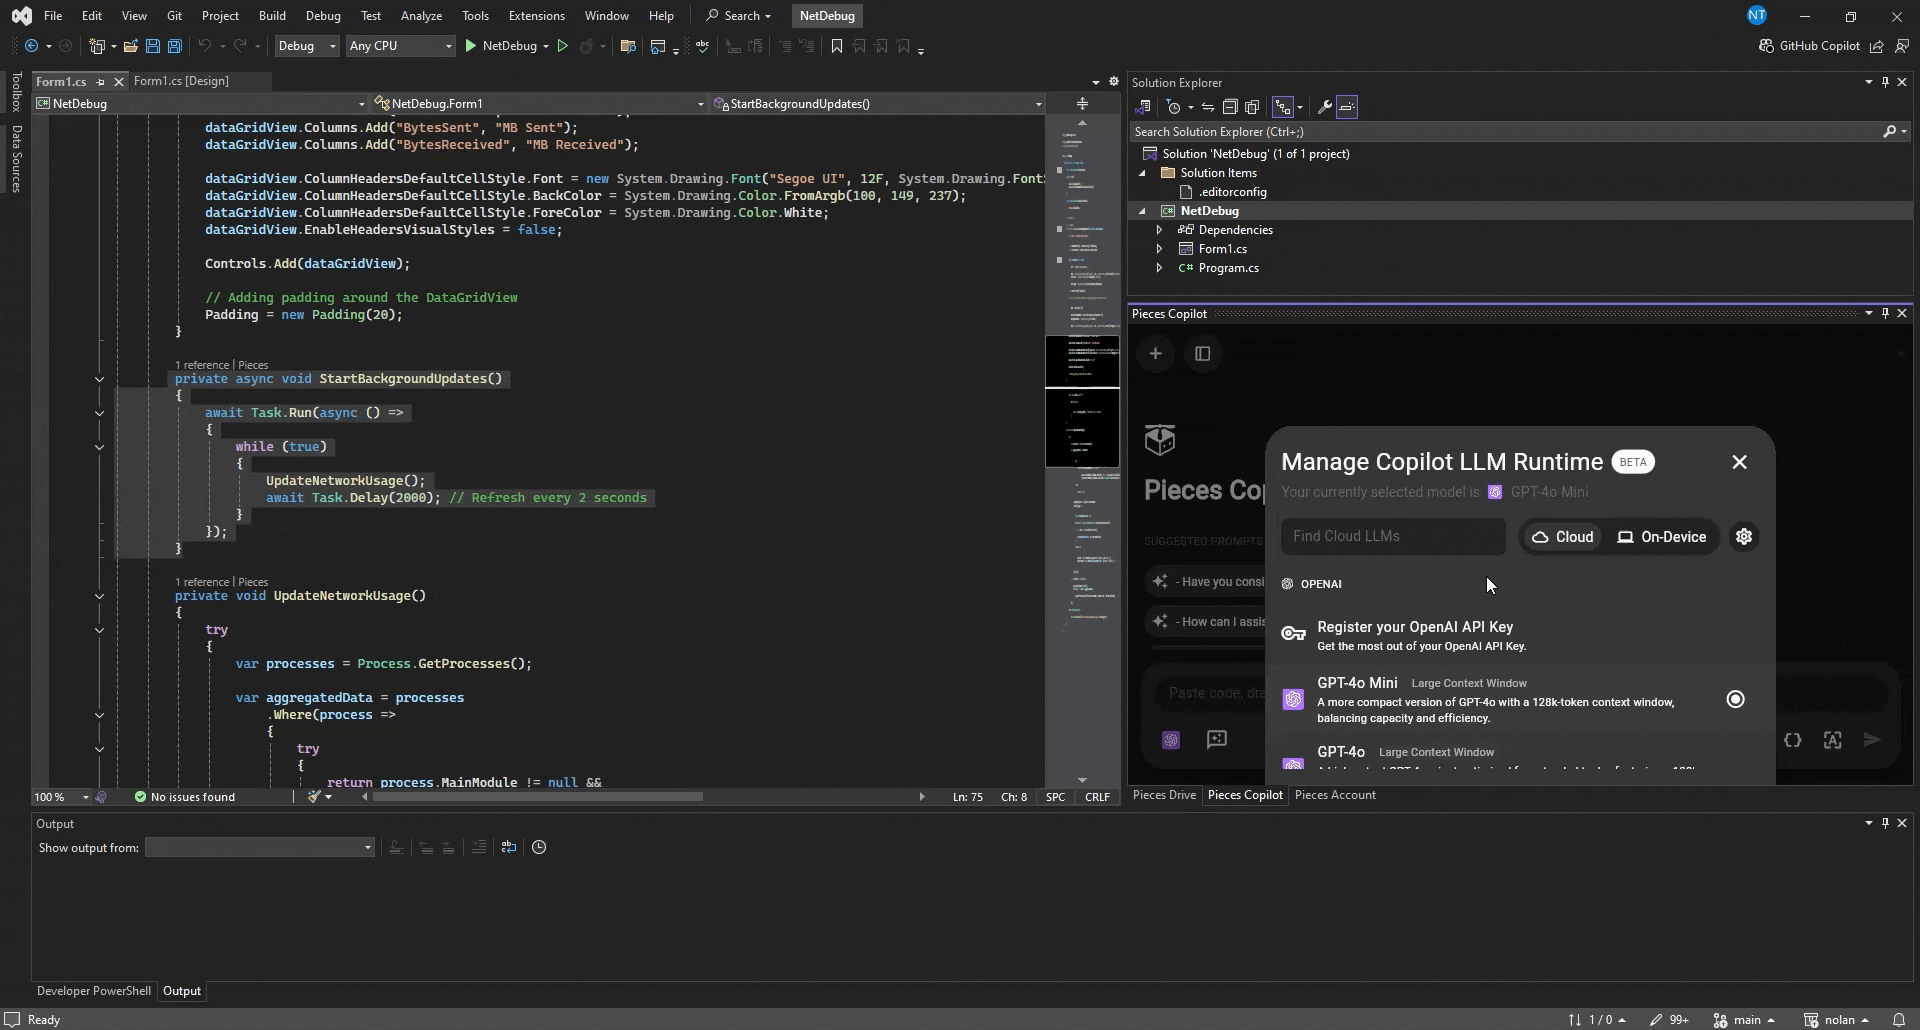The image size is (1920, 1030).
Task: Select the .editorconfig file
Action: (1232, 192)
